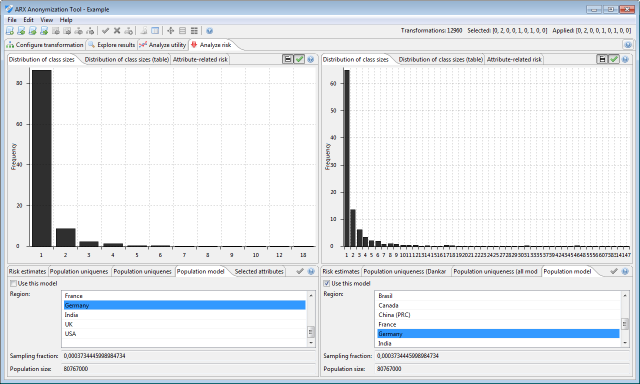Click the Import data toolbar icon
This screenshot has width=640, height=384.
click(56, 31)
